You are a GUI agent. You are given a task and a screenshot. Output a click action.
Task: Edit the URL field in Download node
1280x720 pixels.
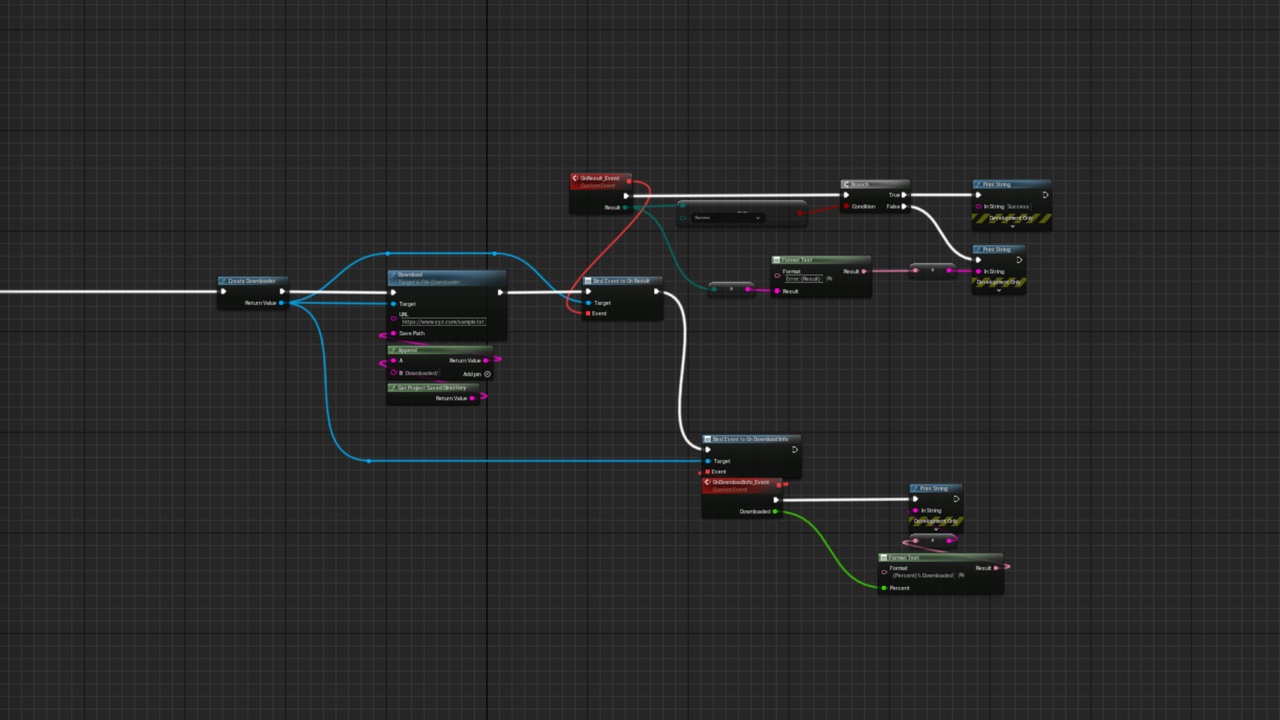tap(443, 322)
